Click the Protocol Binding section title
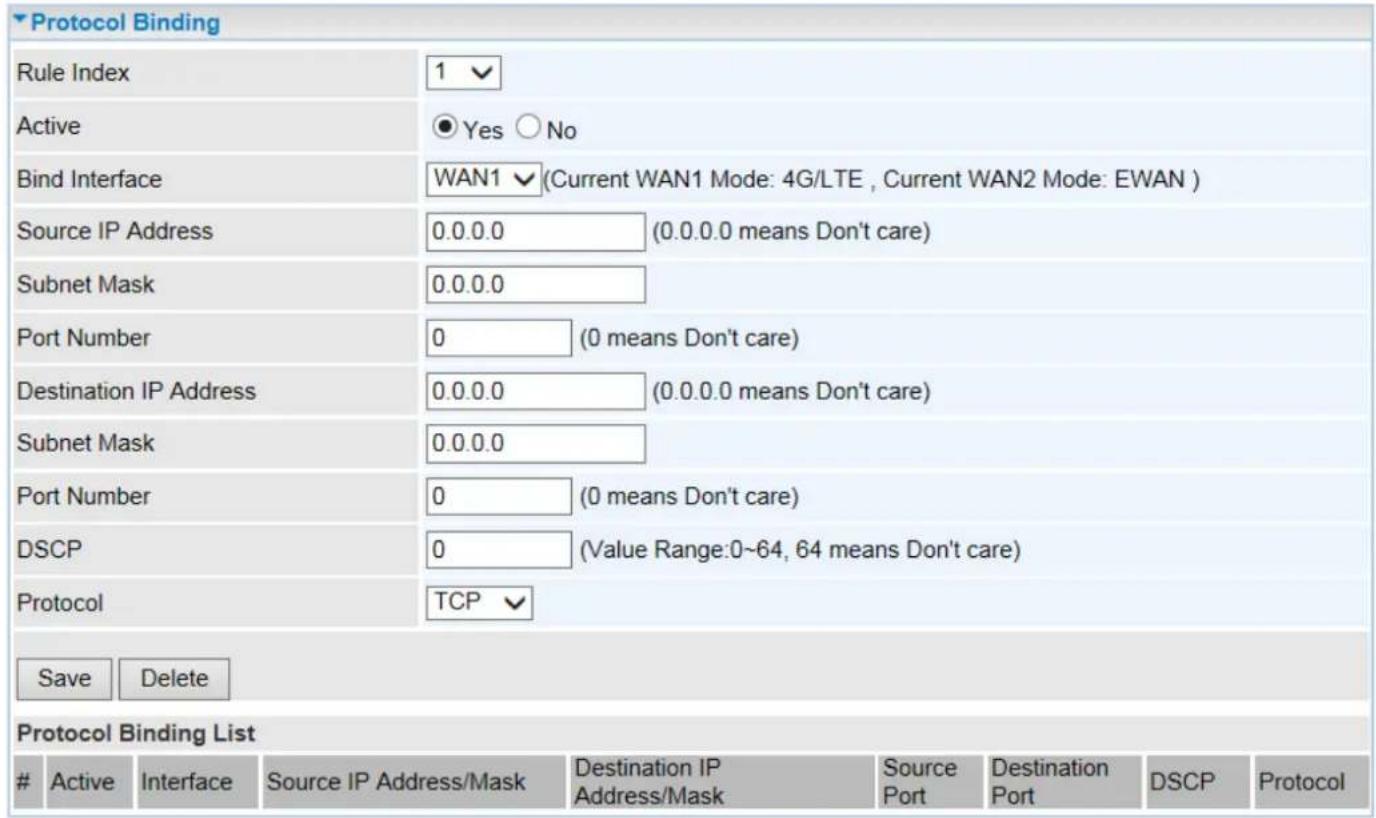This screenshot has height=818, width=1376. click(x=125, y=22)
